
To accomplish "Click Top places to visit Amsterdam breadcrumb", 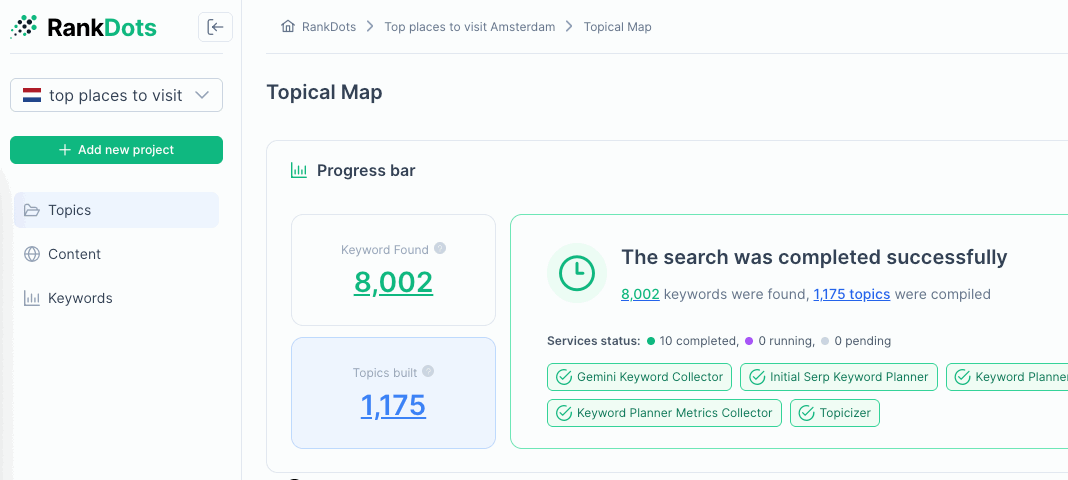I will pyautogui.click(x=469, y=27).
